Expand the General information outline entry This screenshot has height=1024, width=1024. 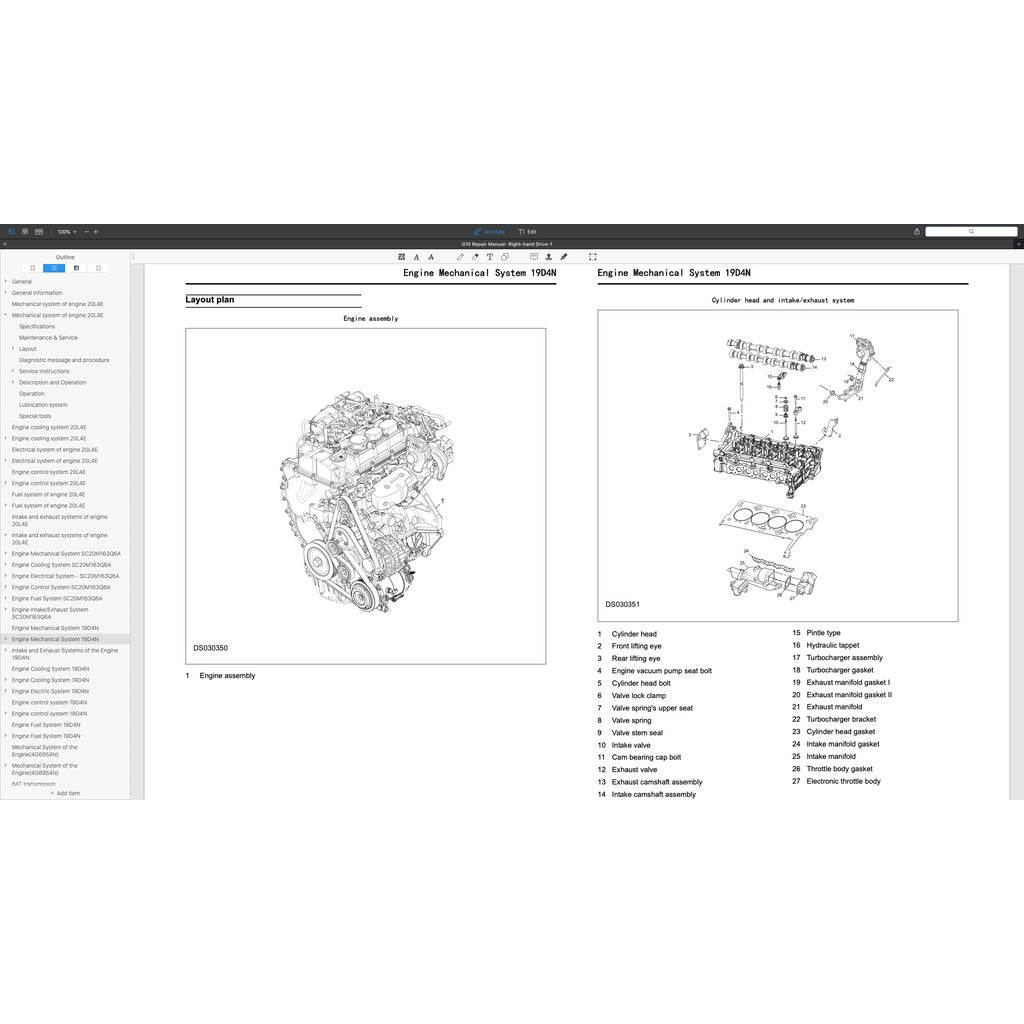[6, 293]
